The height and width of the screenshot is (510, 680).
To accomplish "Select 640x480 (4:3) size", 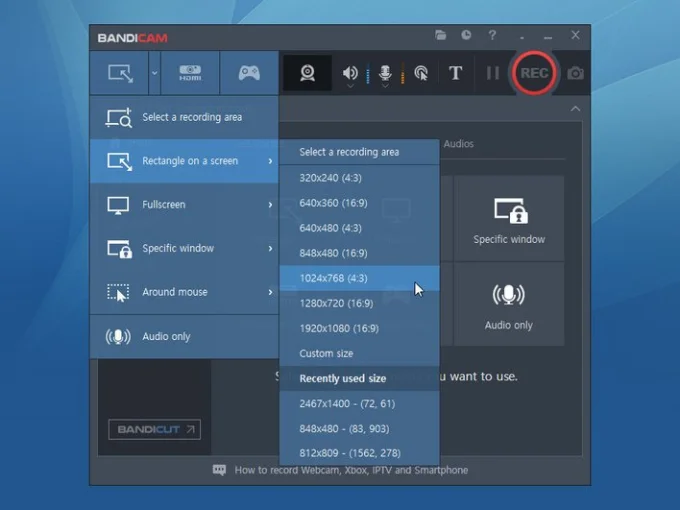I will point(360,228).
